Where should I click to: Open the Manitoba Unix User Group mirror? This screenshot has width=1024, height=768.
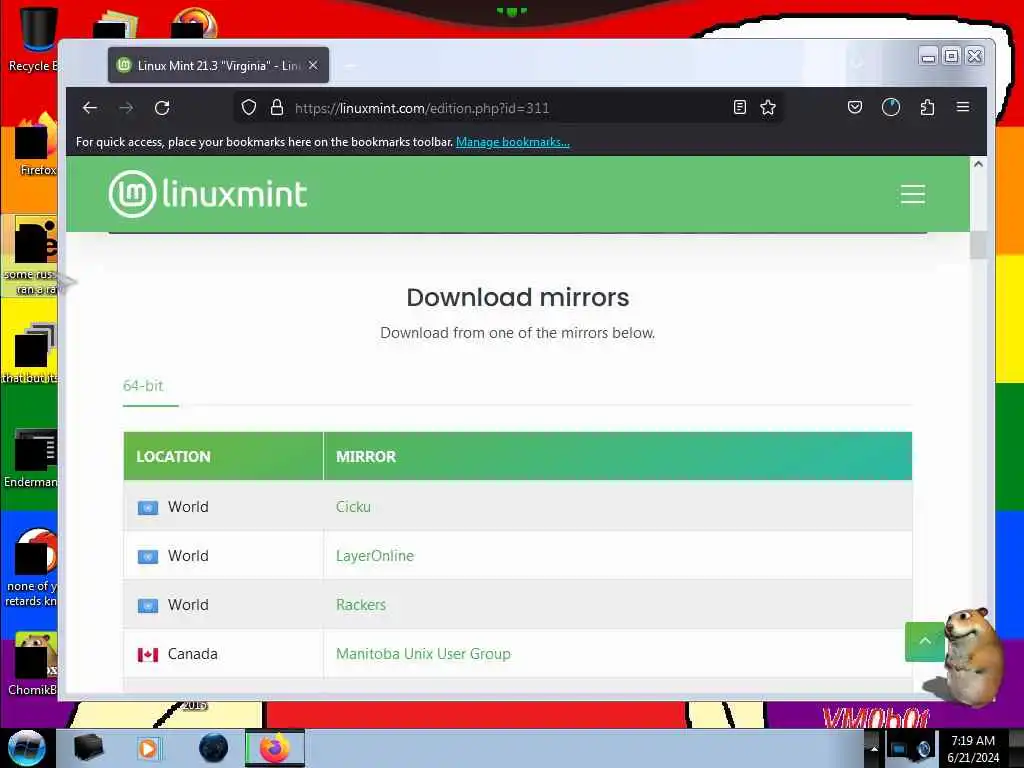[x=423, y=654]
